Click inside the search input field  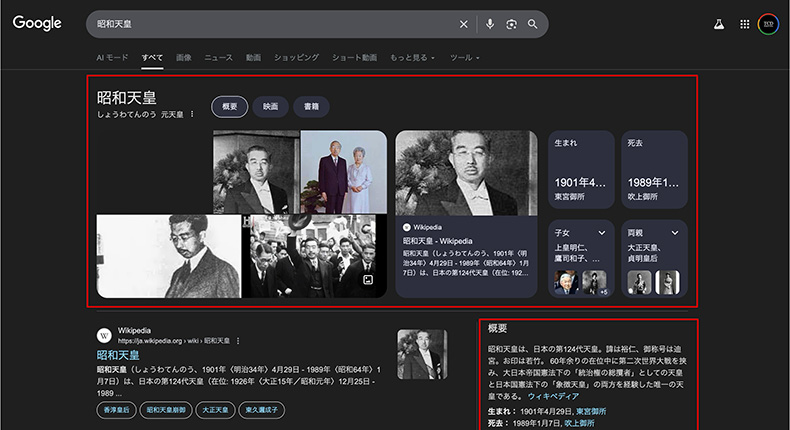(x=270, y=24)
